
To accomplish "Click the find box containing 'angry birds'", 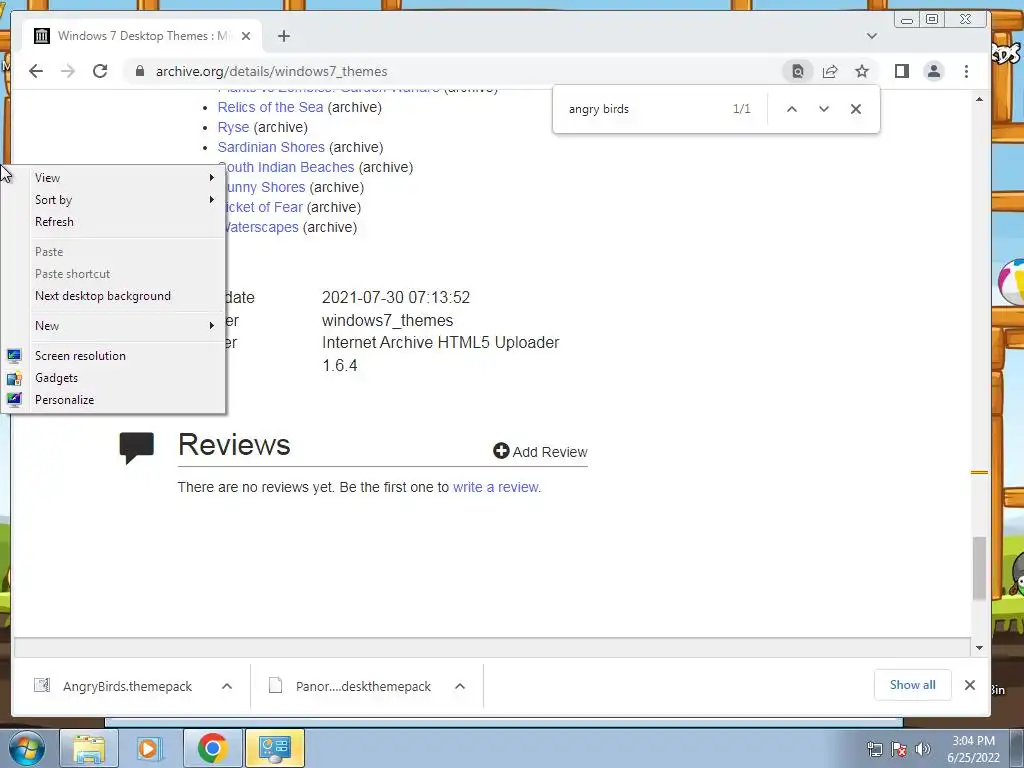I will [x=643, y=109].
